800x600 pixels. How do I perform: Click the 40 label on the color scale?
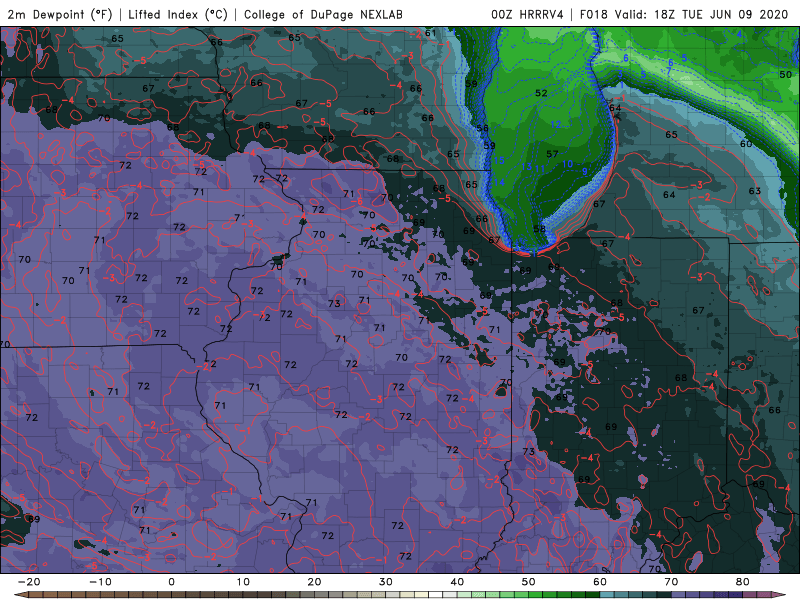point(457,582)
